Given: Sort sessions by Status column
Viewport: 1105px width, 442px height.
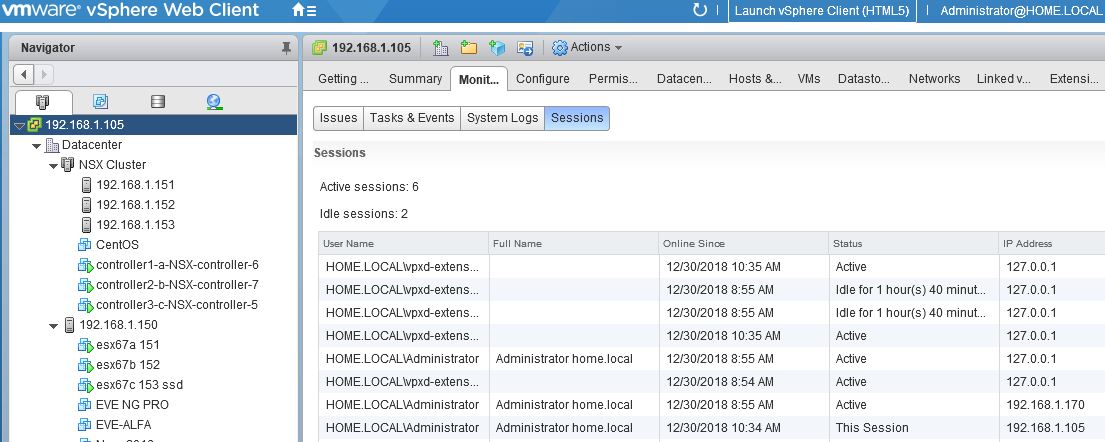Looking at the screenshot, I should (913, 243).
